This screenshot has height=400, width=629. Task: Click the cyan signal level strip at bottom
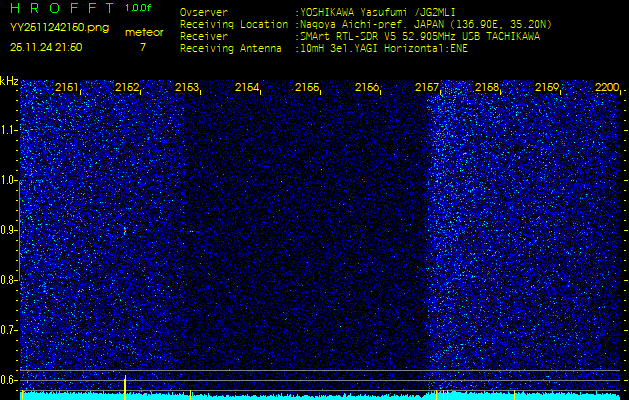[x=321, y=396]
